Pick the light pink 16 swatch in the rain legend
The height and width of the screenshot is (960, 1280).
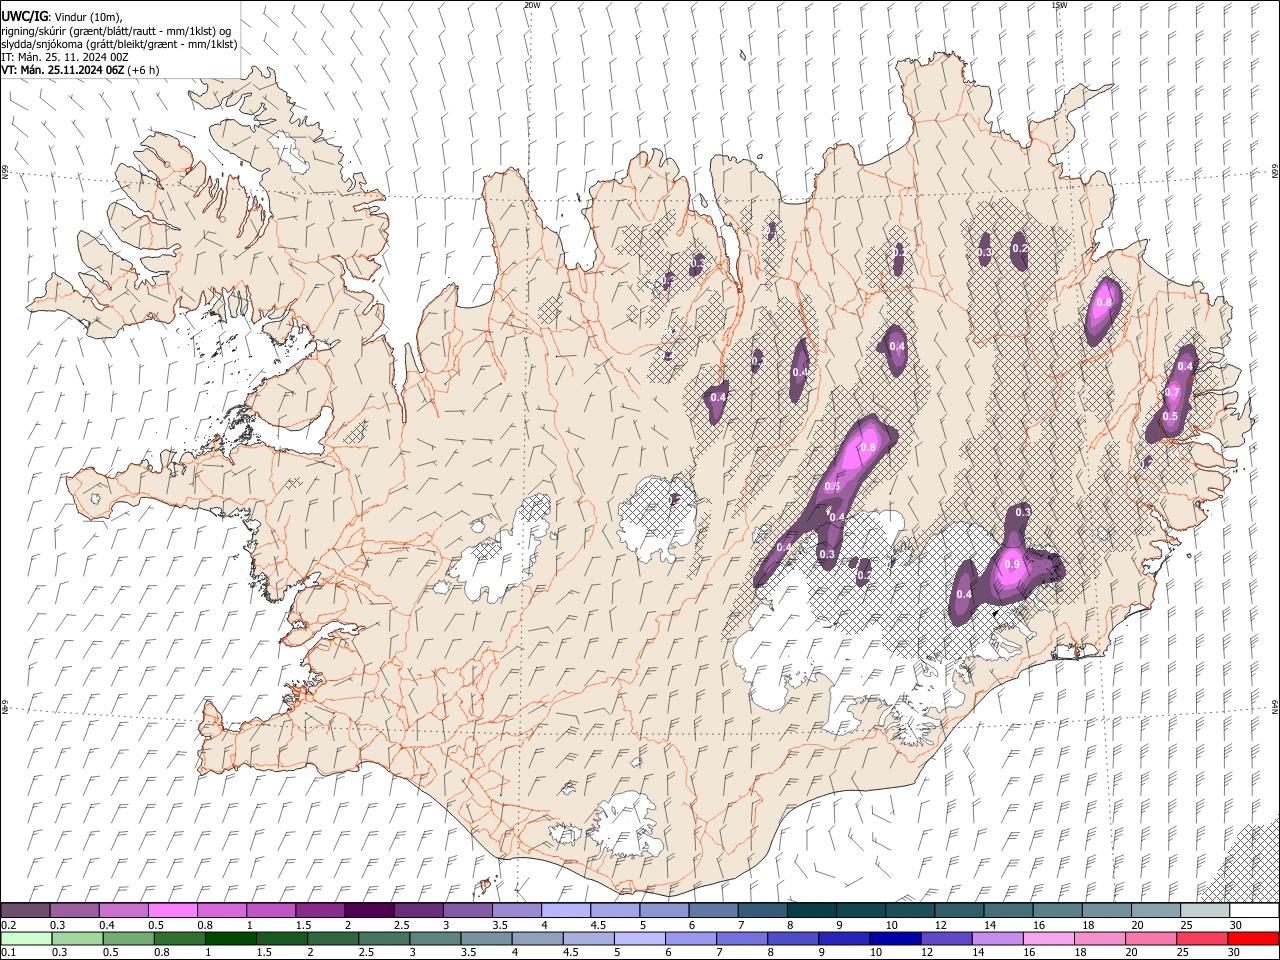pos(1048,938)
